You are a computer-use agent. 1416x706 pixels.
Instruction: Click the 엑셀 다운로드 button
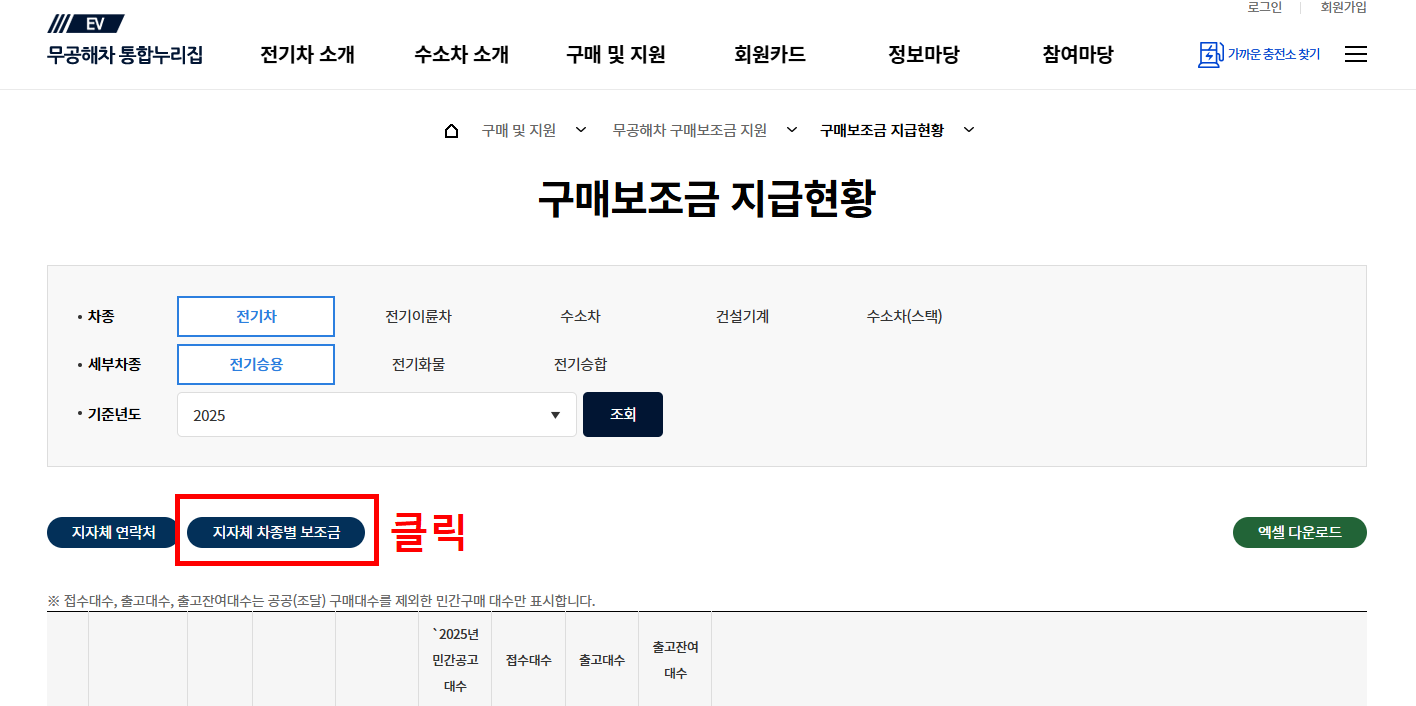pyautogui.click(x=1299, y=533)
